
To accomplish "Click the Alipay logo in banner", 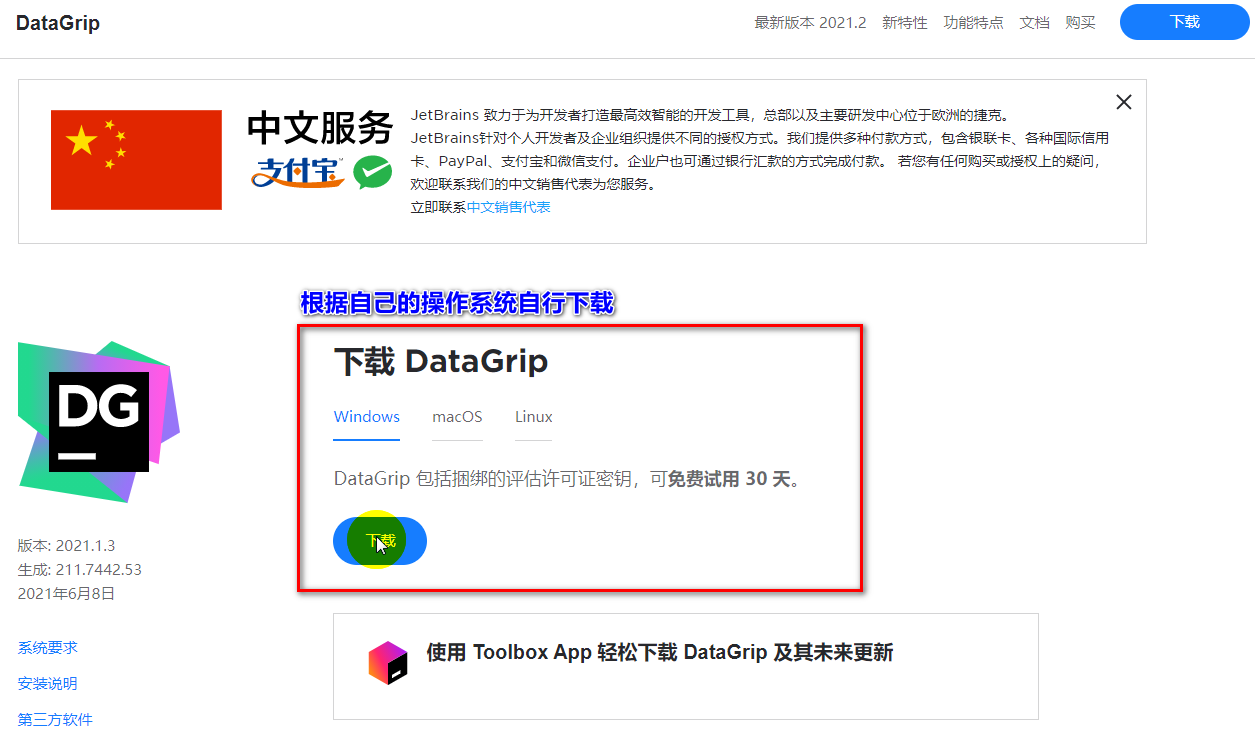I will pyautogui.click(x=298, y=172).
